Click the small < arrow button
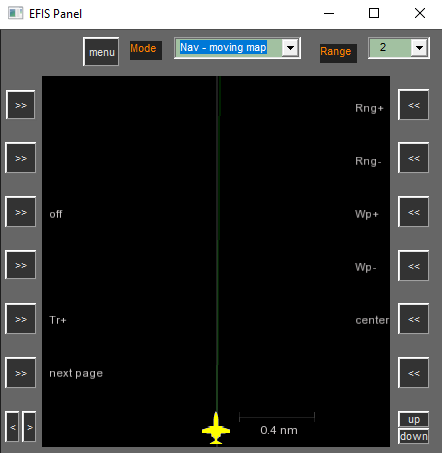The width and height of the screenshot is (442, 453). [12, 427]
